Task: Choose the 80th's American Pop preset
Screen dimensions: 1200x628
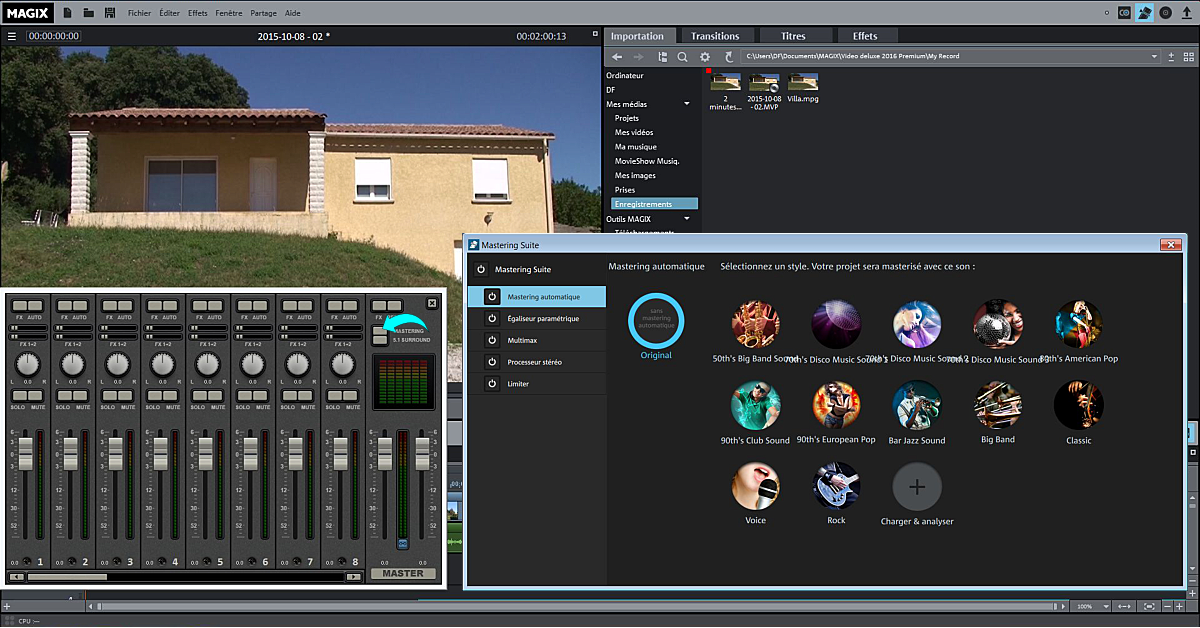Action: point(1078,325)
